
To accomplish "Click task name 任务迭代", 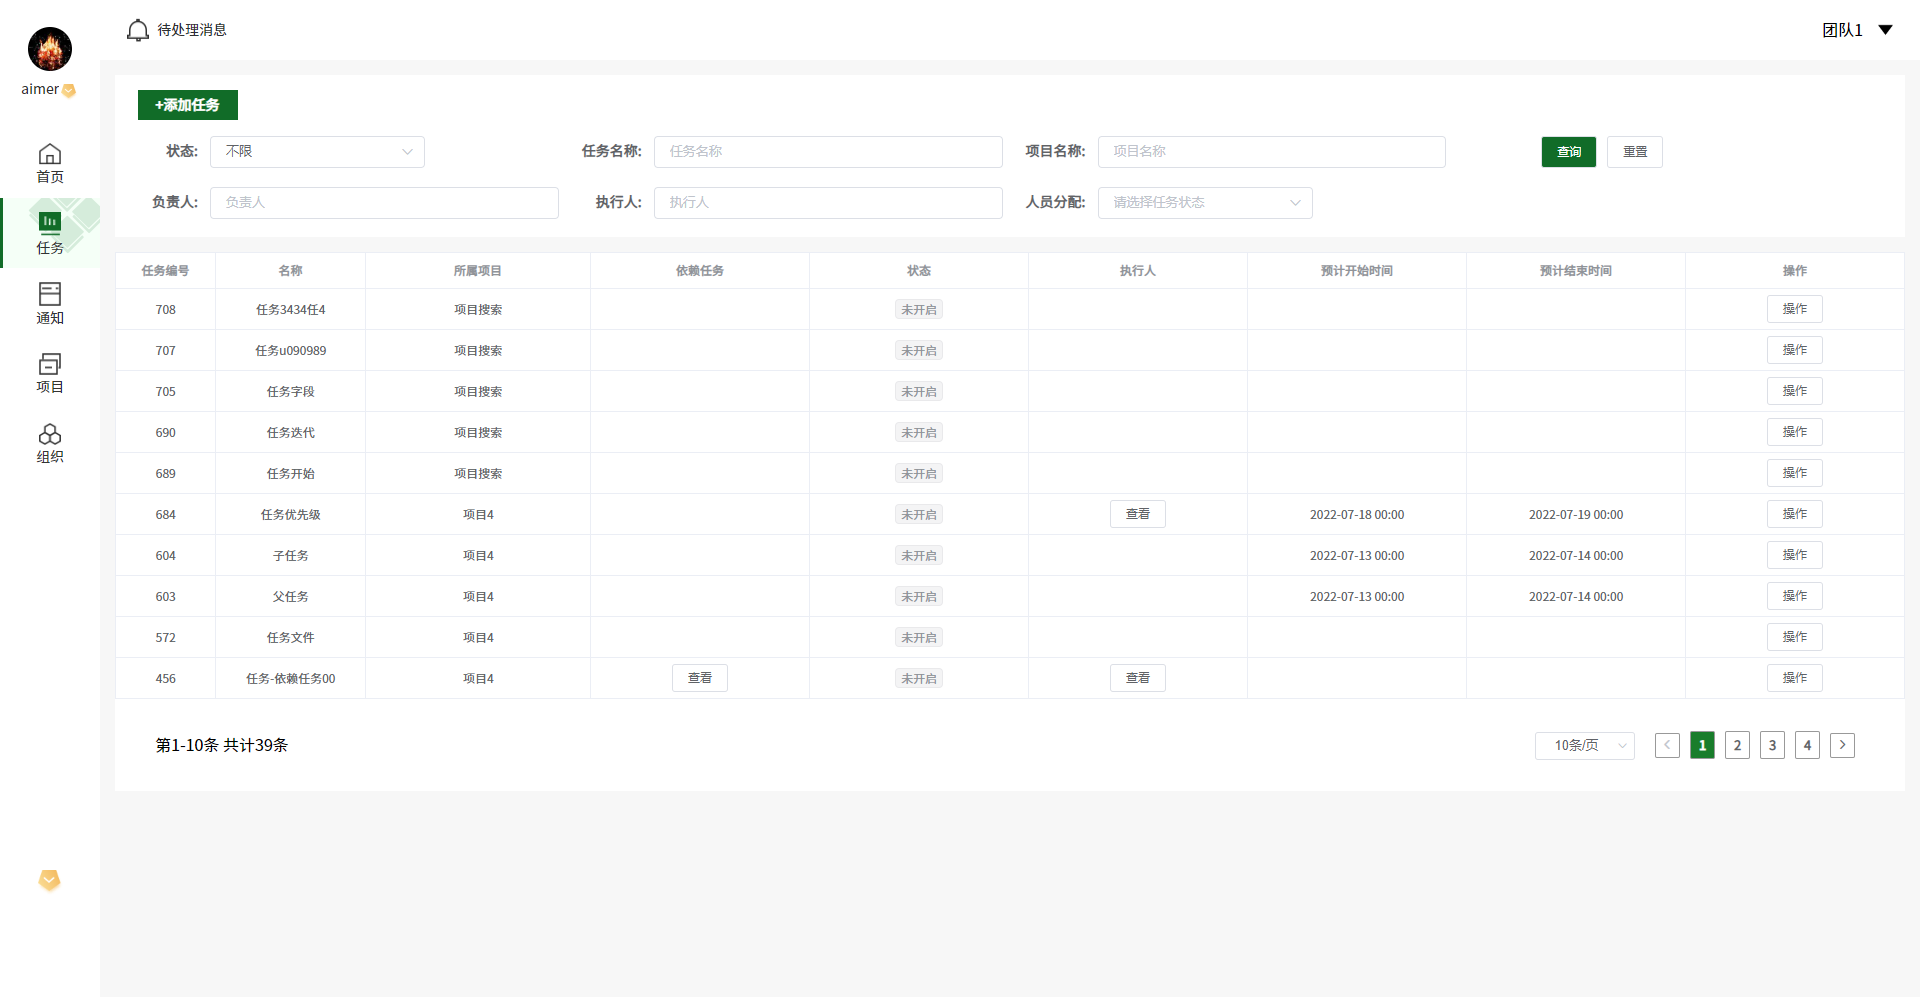I will click(x=291, y=433).
